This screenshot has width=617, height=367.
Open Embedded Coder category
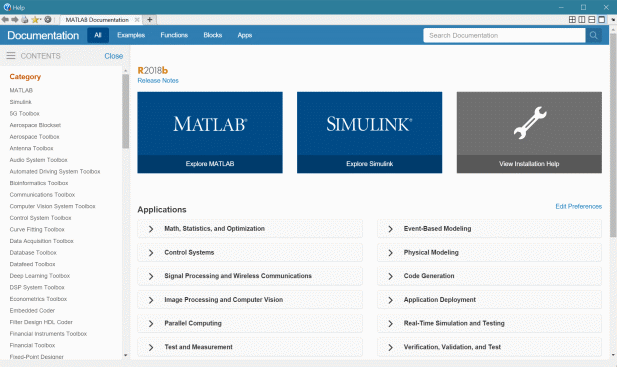(32, 310)
